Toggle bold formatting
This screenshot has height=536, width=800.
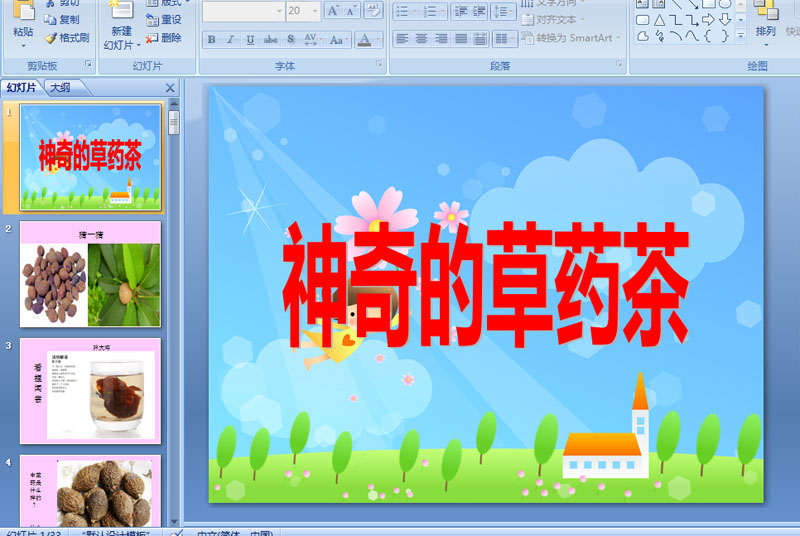pyautogui.click(x=211, y=40)
